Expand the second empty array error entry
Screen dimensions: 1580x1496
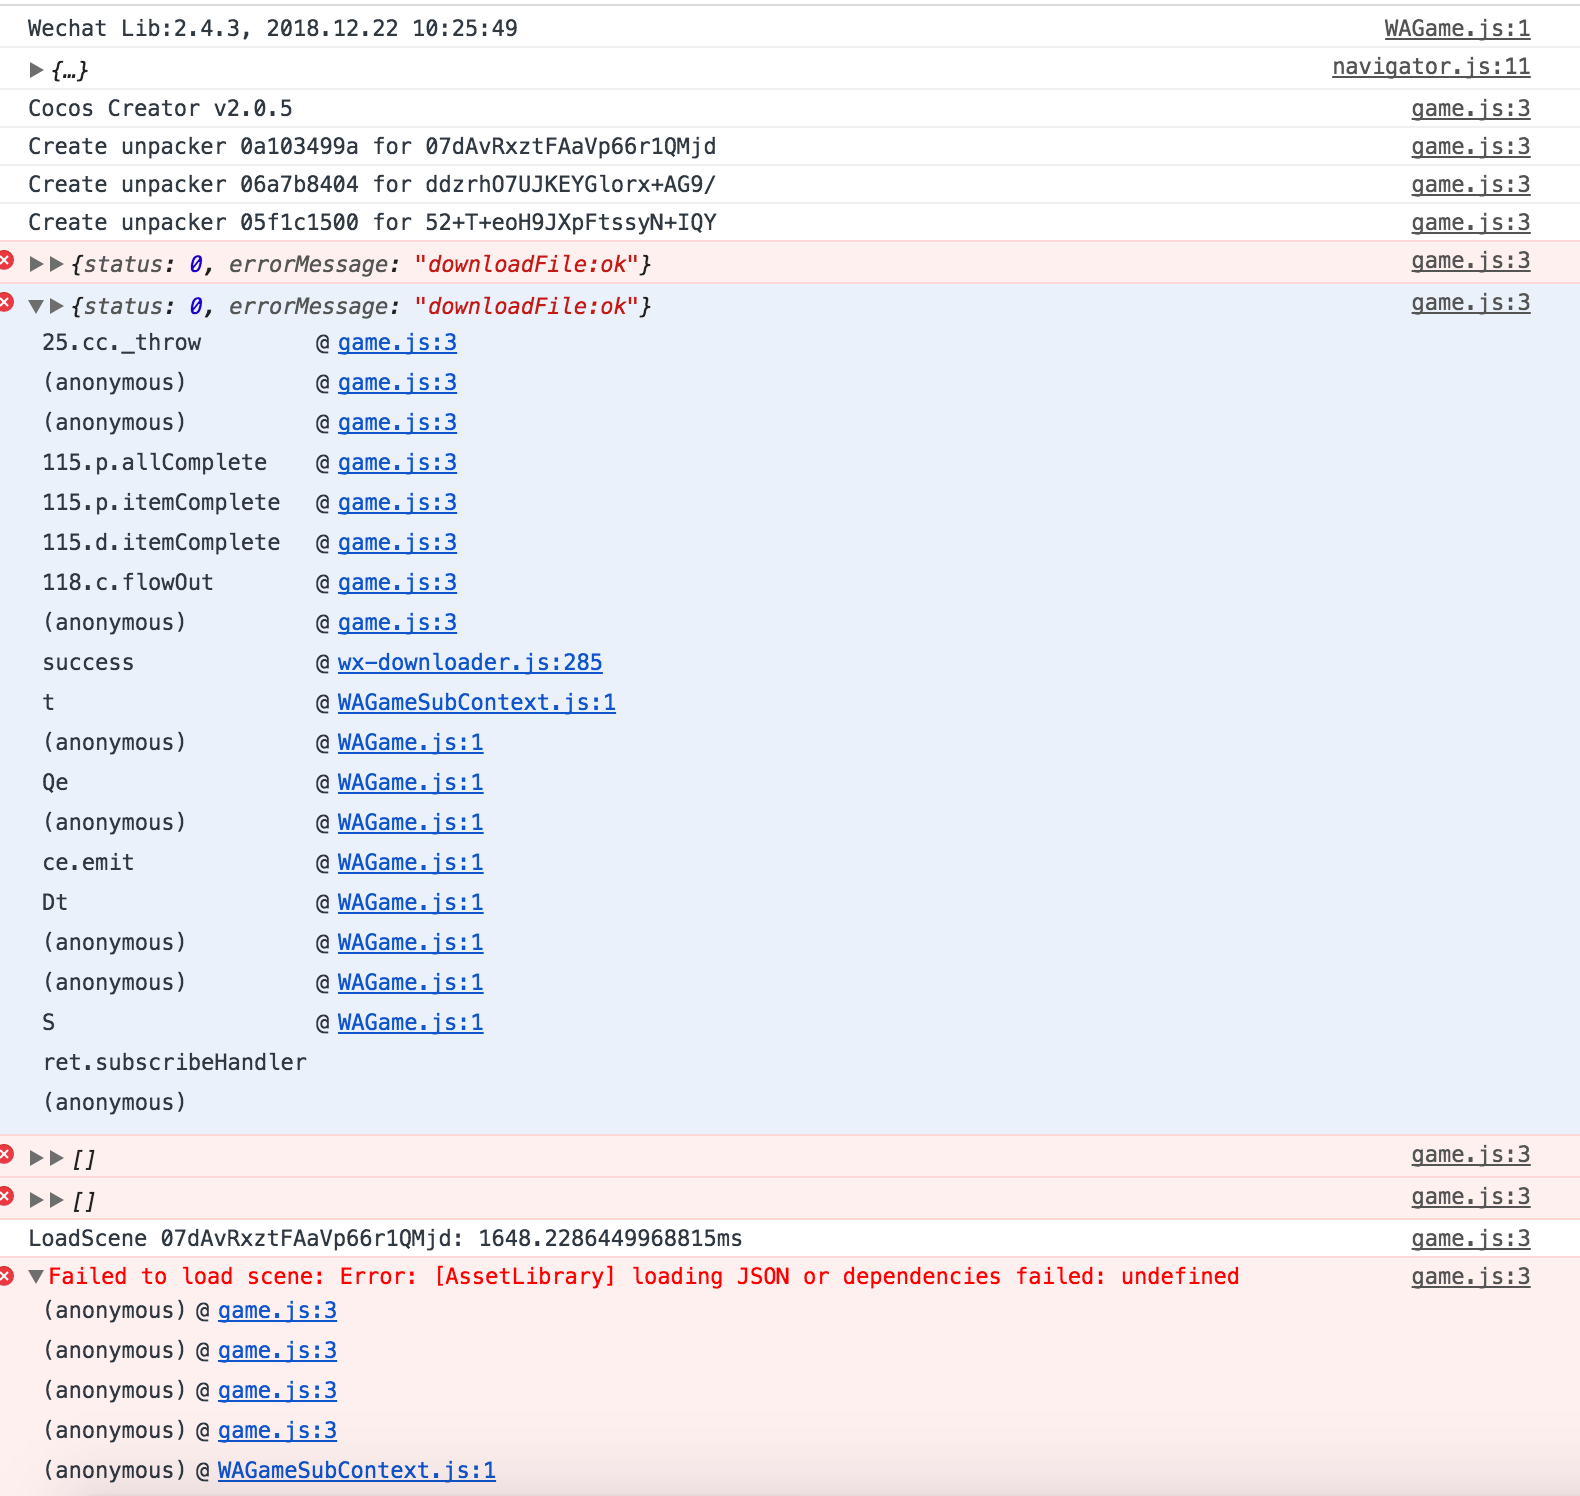(x=37, y=1200)
